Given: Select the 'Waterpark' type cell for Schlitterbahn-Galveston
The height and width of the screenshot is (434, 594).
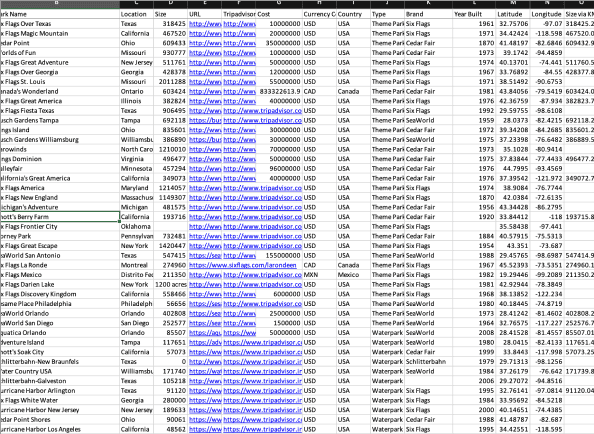Looking at the screenshot, I should pos(388,381).
